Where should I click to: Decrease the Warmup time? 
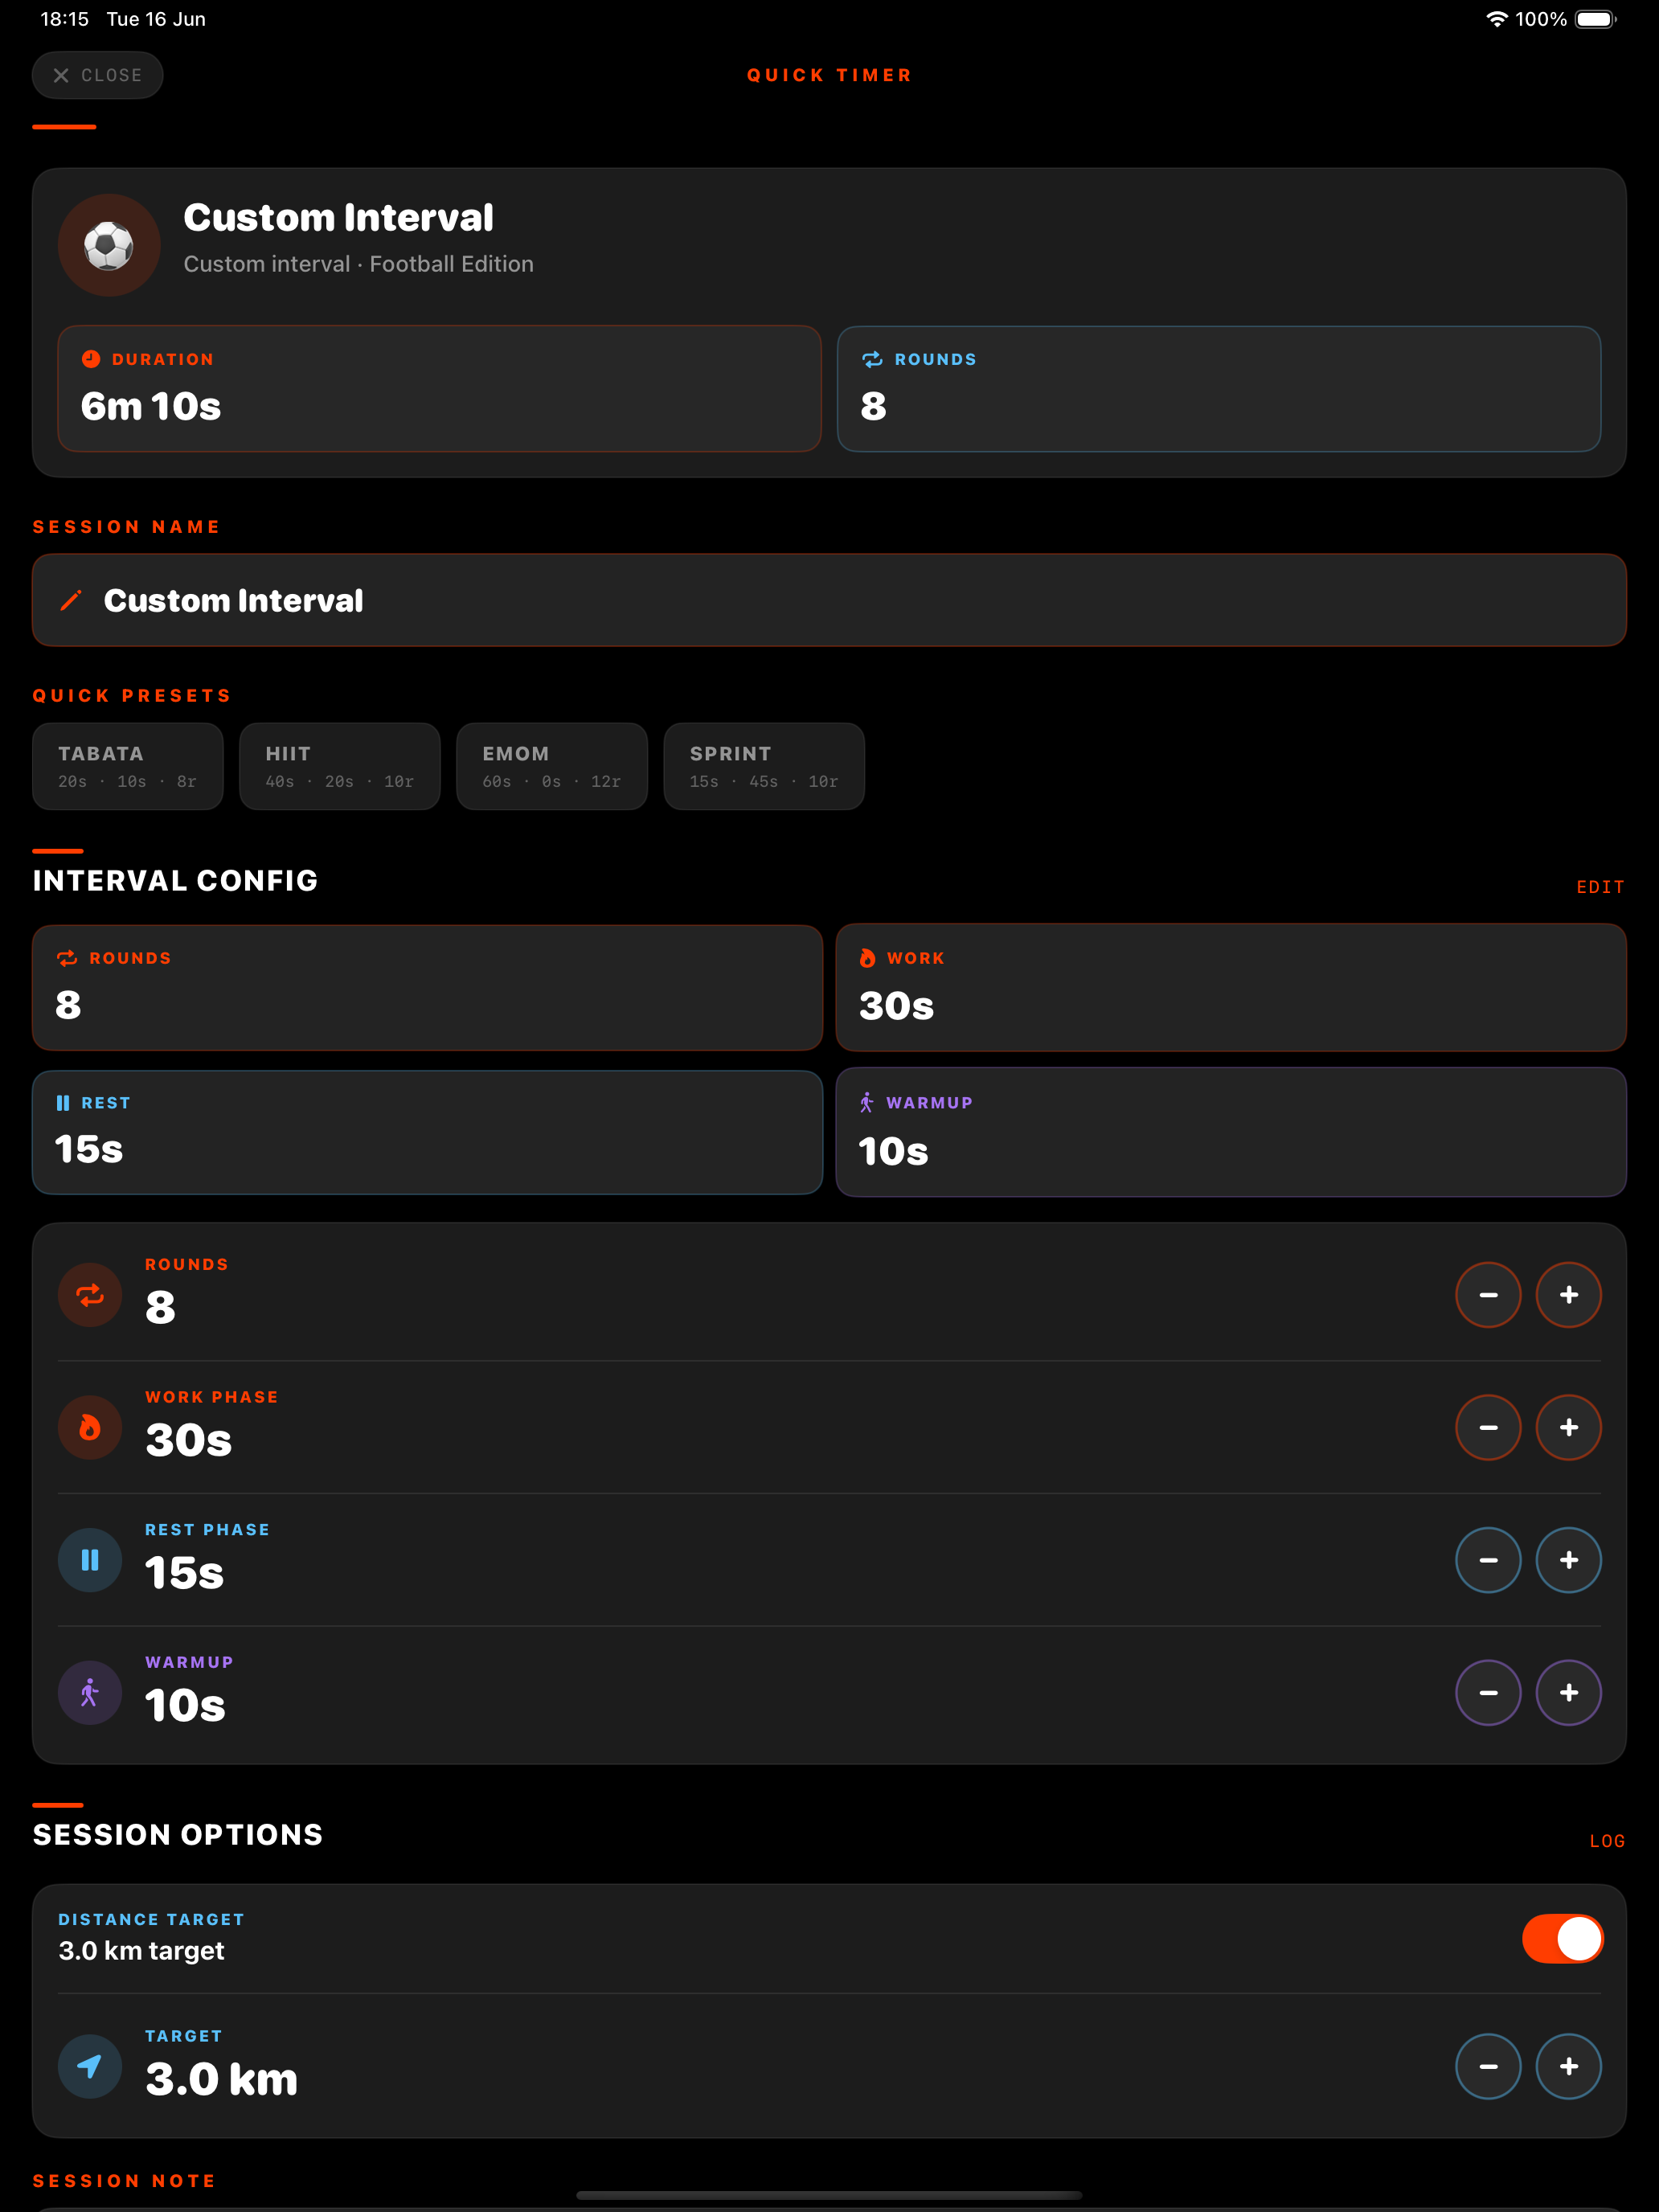click(1488, 1693)
